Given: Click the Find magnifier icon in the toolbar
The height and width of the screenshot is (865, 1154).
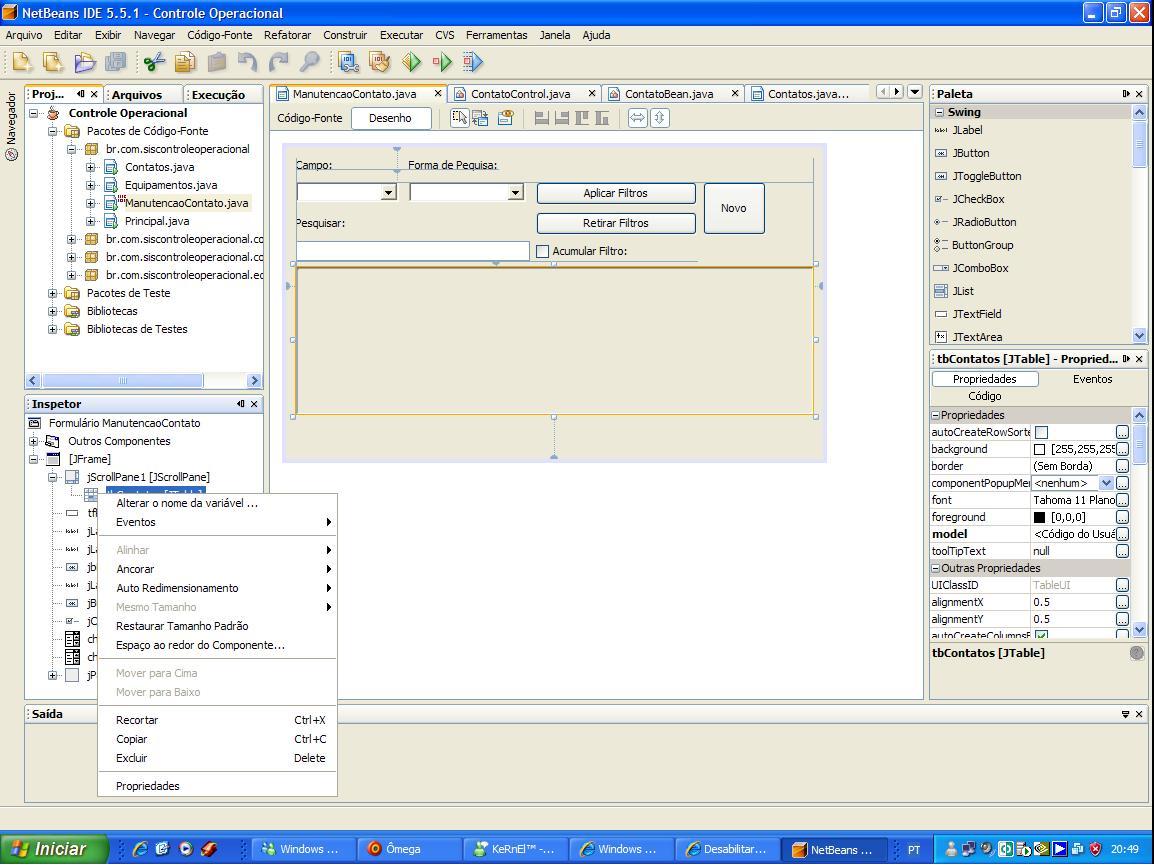Looking at the screenshot, I should 309,63.
